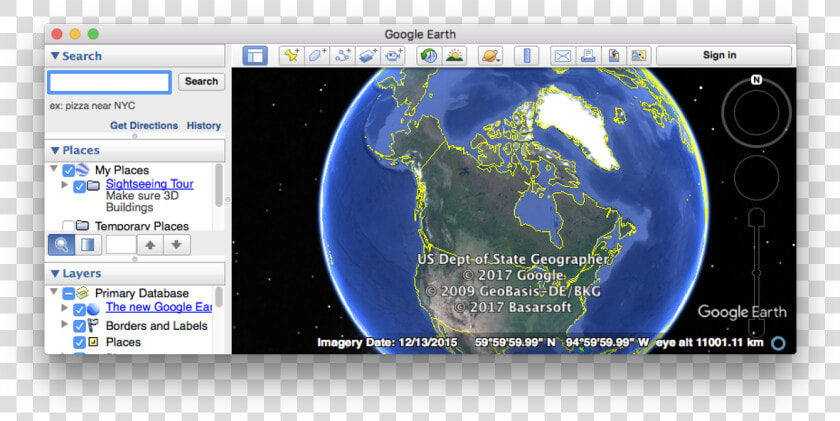This screenshot has height=421, width=840.
Task: Toggle the places transparency view button
Action: click(88, 245)
